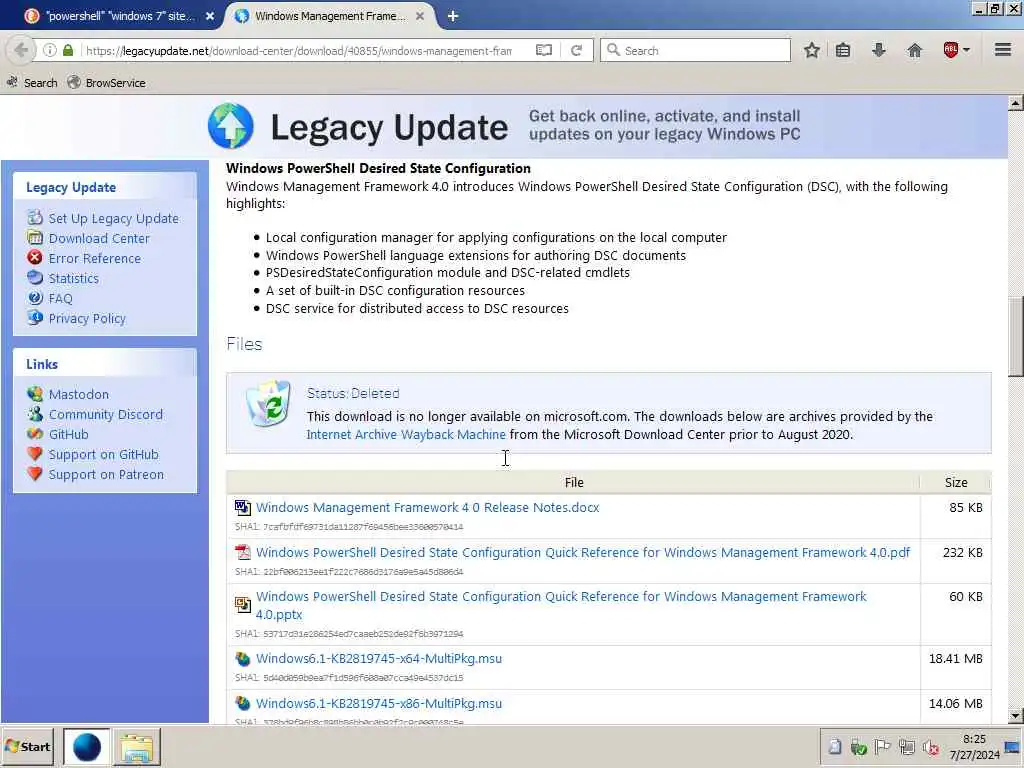Open Adblock dropdown arrow
The image size is (1024, 768).
[x=967, y=50]
